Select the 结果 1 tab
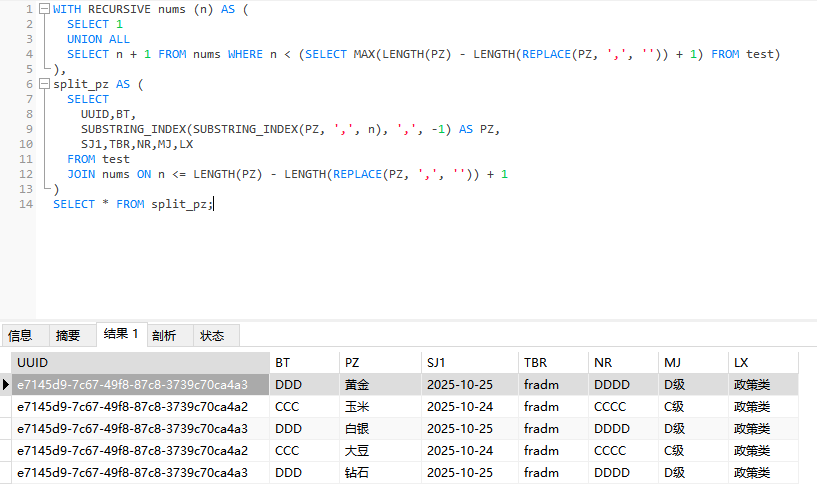Viewport: 817px width, 488px height. 121,335
